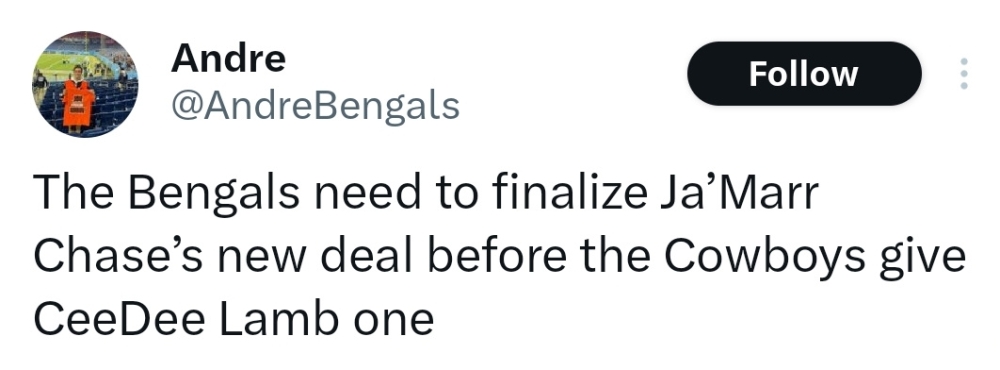The height and width of the screenshot is (370, 1000).
Task: Select the word Bengals in the tweet
Action: 214,194
